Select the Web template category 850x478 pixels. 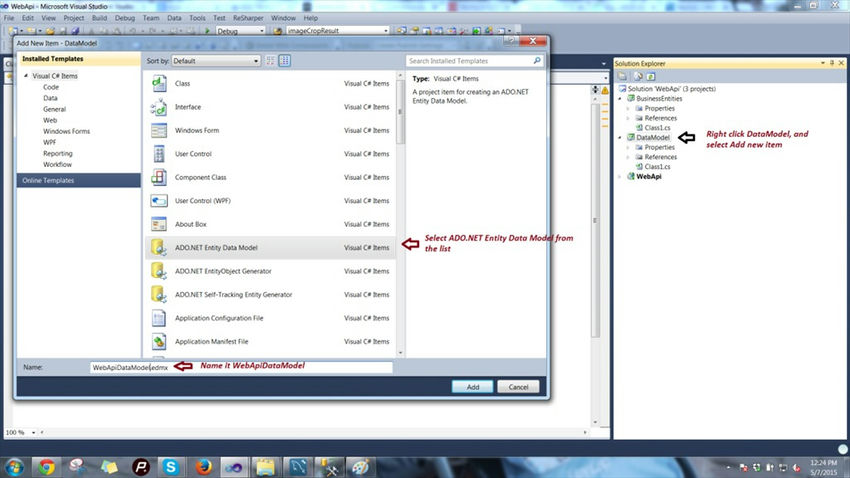[50, 120]
